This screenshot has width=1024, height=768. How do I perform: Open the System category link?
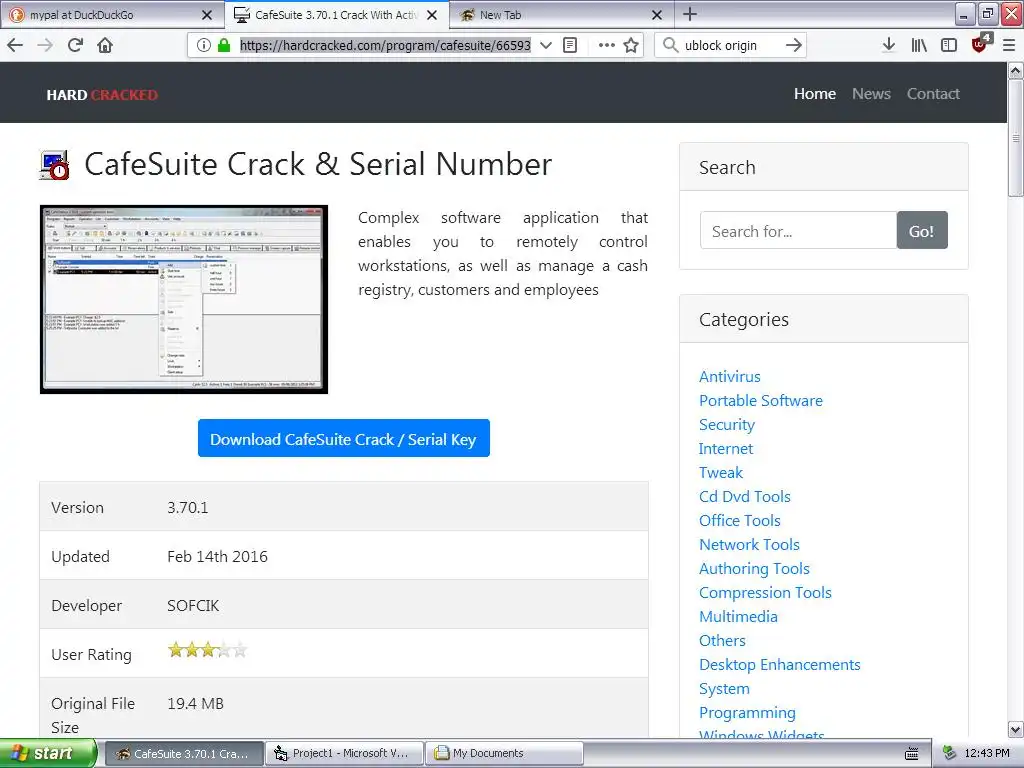tap(724, 688)
